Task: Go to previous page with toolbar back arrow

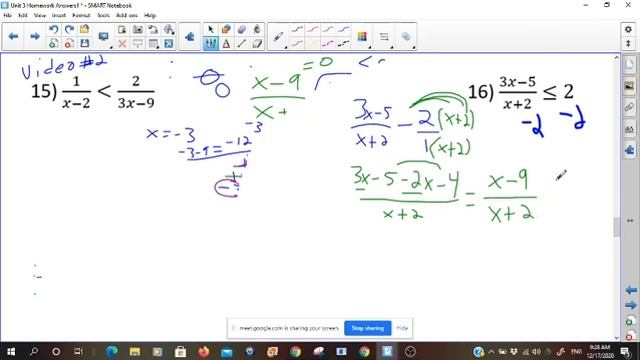Action: [13, 36]
